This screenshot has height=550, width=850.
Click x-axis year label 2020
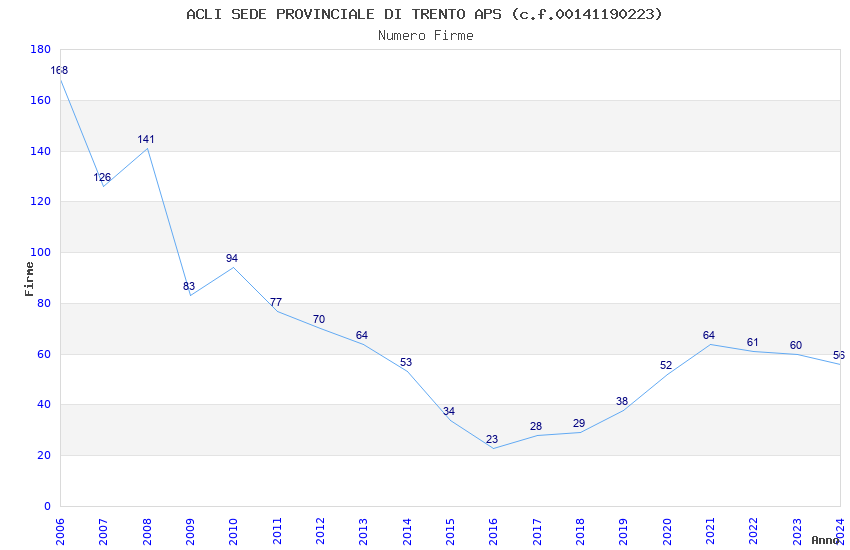(x=667, y=532)
